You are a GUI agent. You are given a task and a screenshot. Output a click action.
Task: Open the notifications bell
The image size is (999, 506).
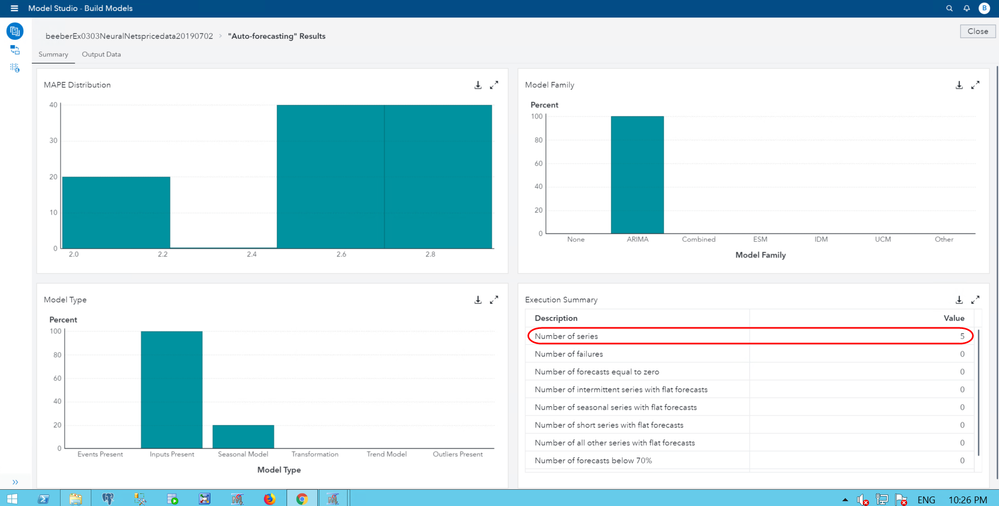coord(966,8)
